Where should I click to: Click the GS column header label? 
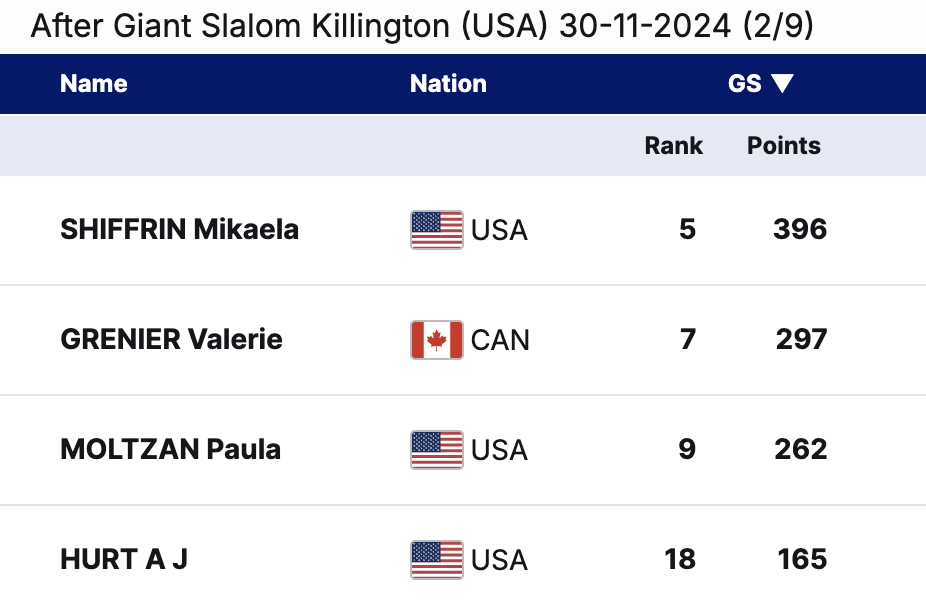click(x=745, y=84)
